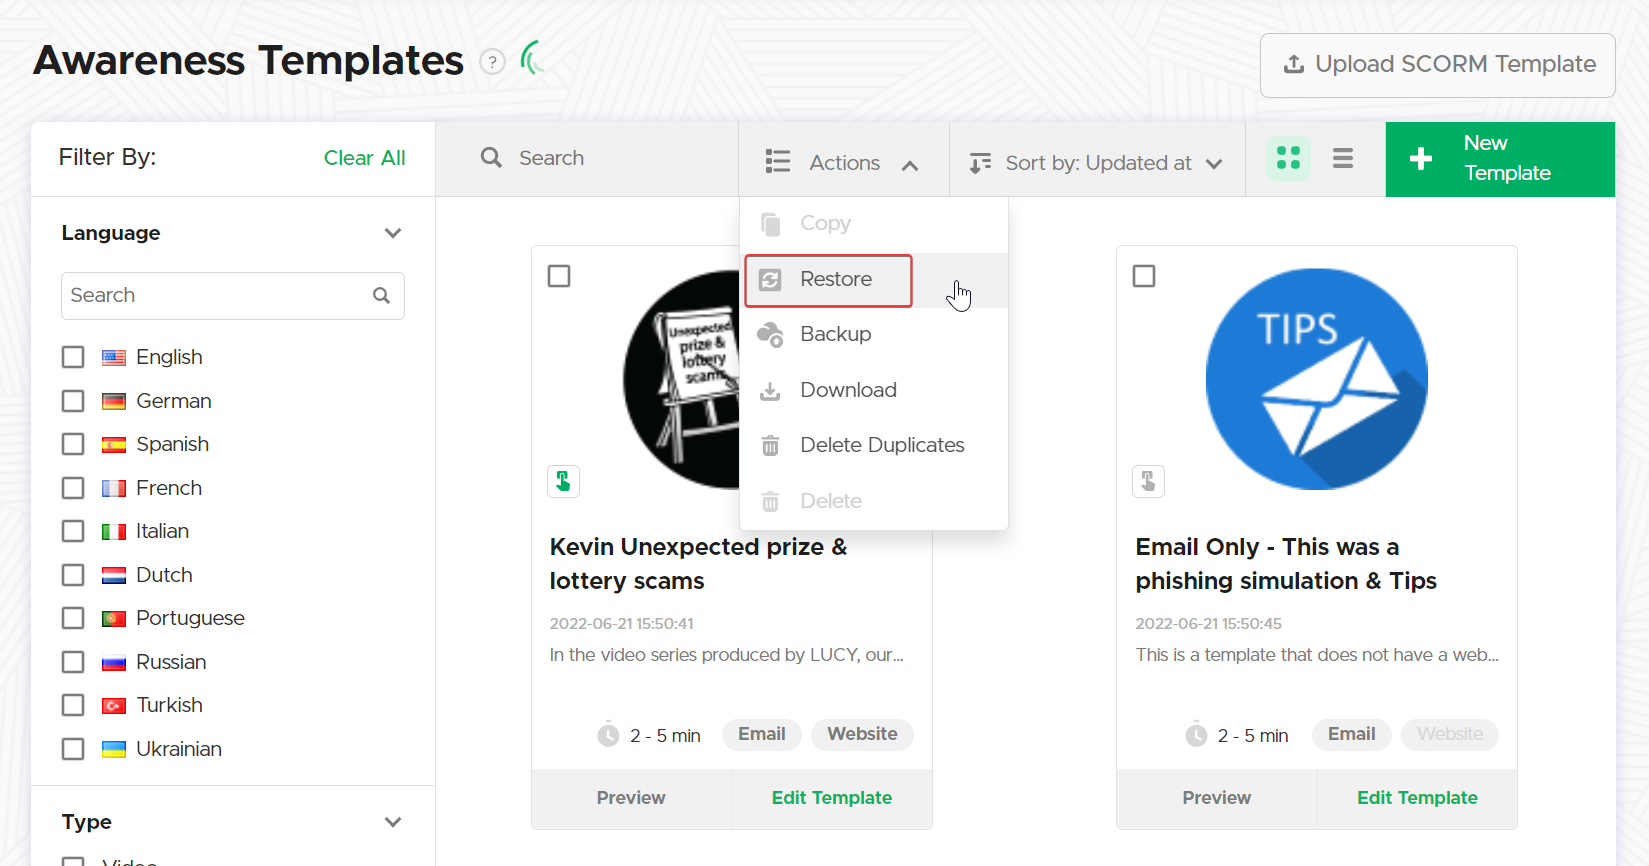The image size is (1649, 866).
Task: Click the magnifier icon in language search
Action: pos(381,296)
